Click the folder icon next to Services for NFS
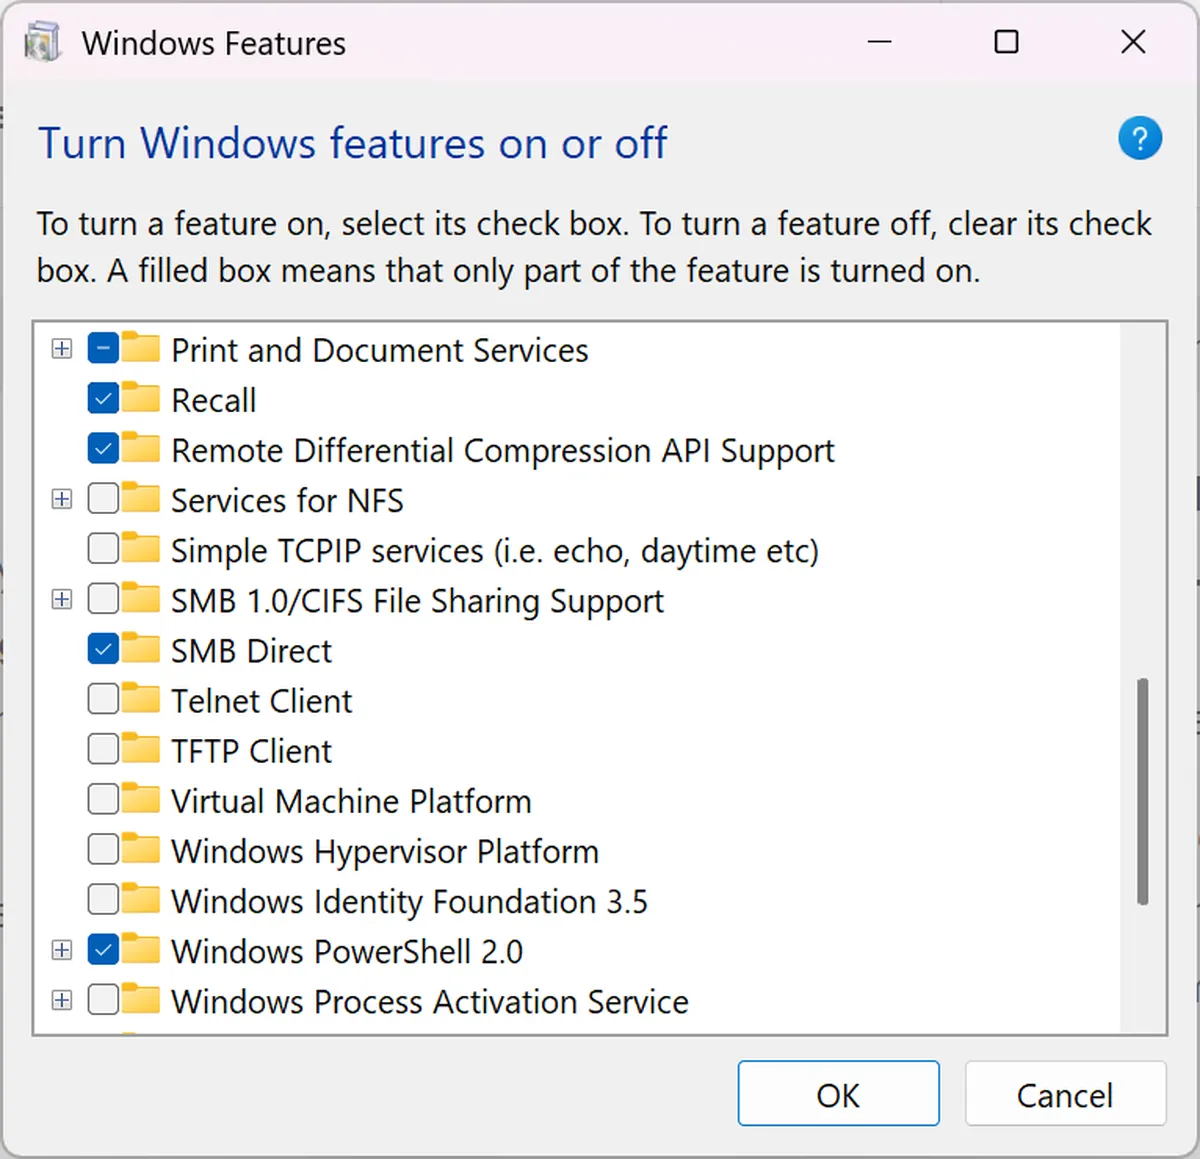Viewport: 1200px width, 1159px height. coord(140,498)
